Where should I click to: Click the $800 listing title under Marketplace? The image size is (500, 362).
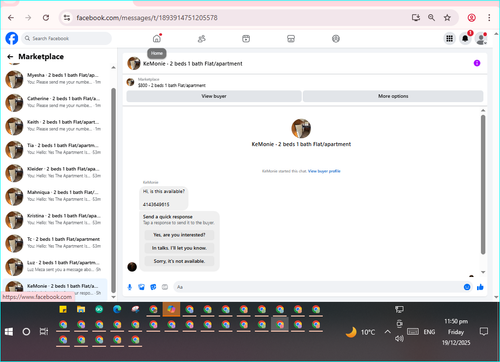coord(172,85)
